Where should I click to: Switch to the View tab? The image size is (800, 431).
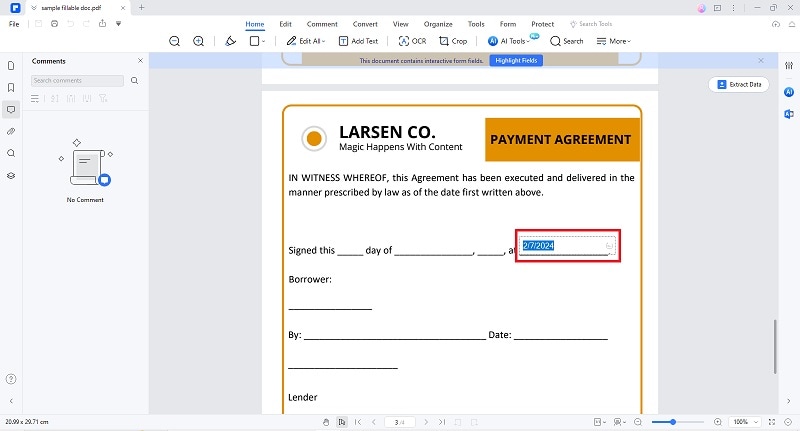pos(401,24)
